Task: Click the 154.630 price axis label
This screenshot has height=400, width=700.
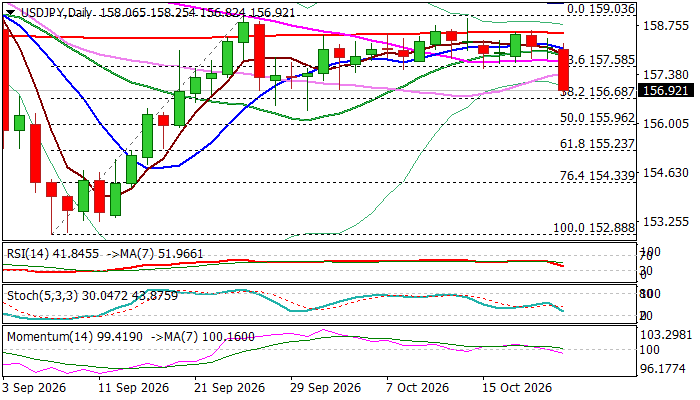Action: click(x=665, y=173)
